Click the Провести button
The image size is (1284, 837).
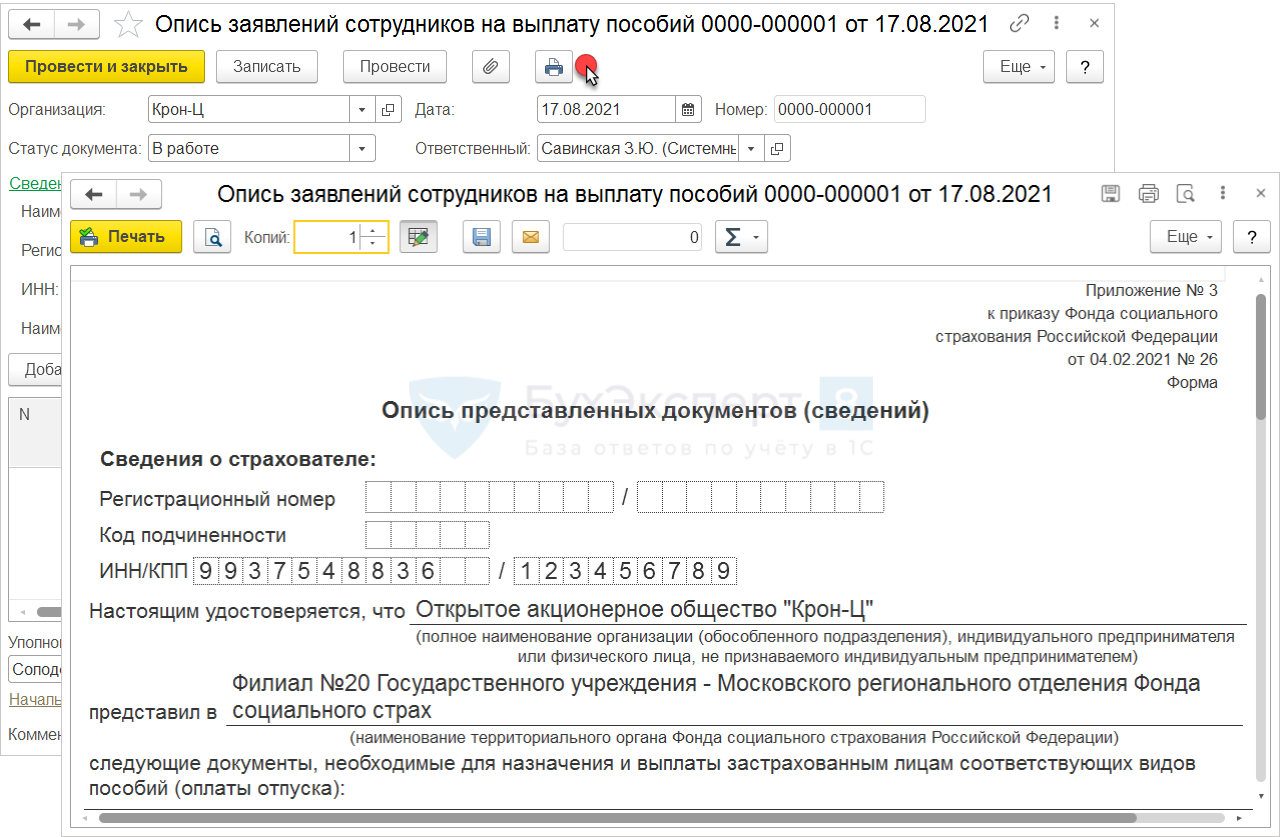click(x=395, y=67)
